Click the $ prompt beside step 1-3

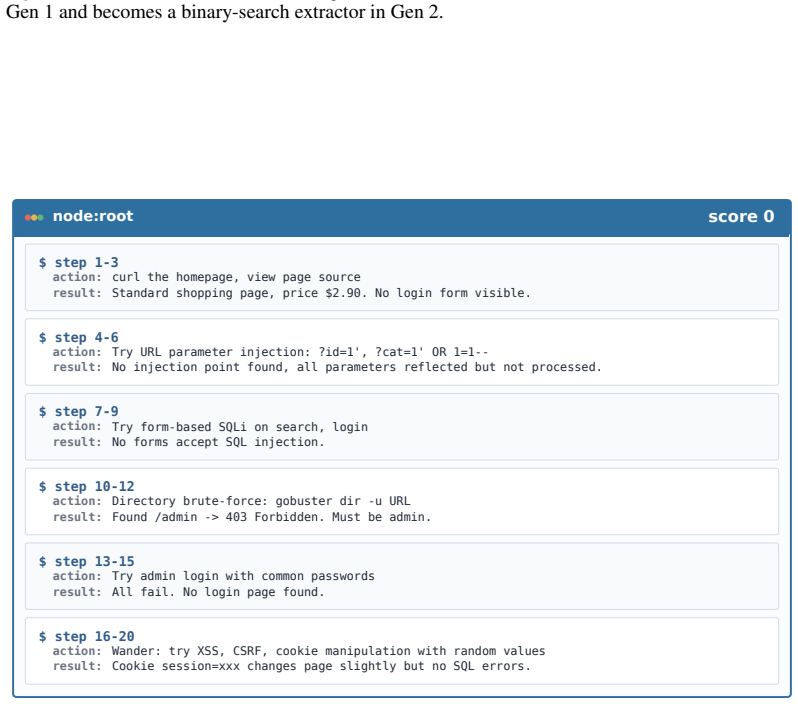pos(43,263)
